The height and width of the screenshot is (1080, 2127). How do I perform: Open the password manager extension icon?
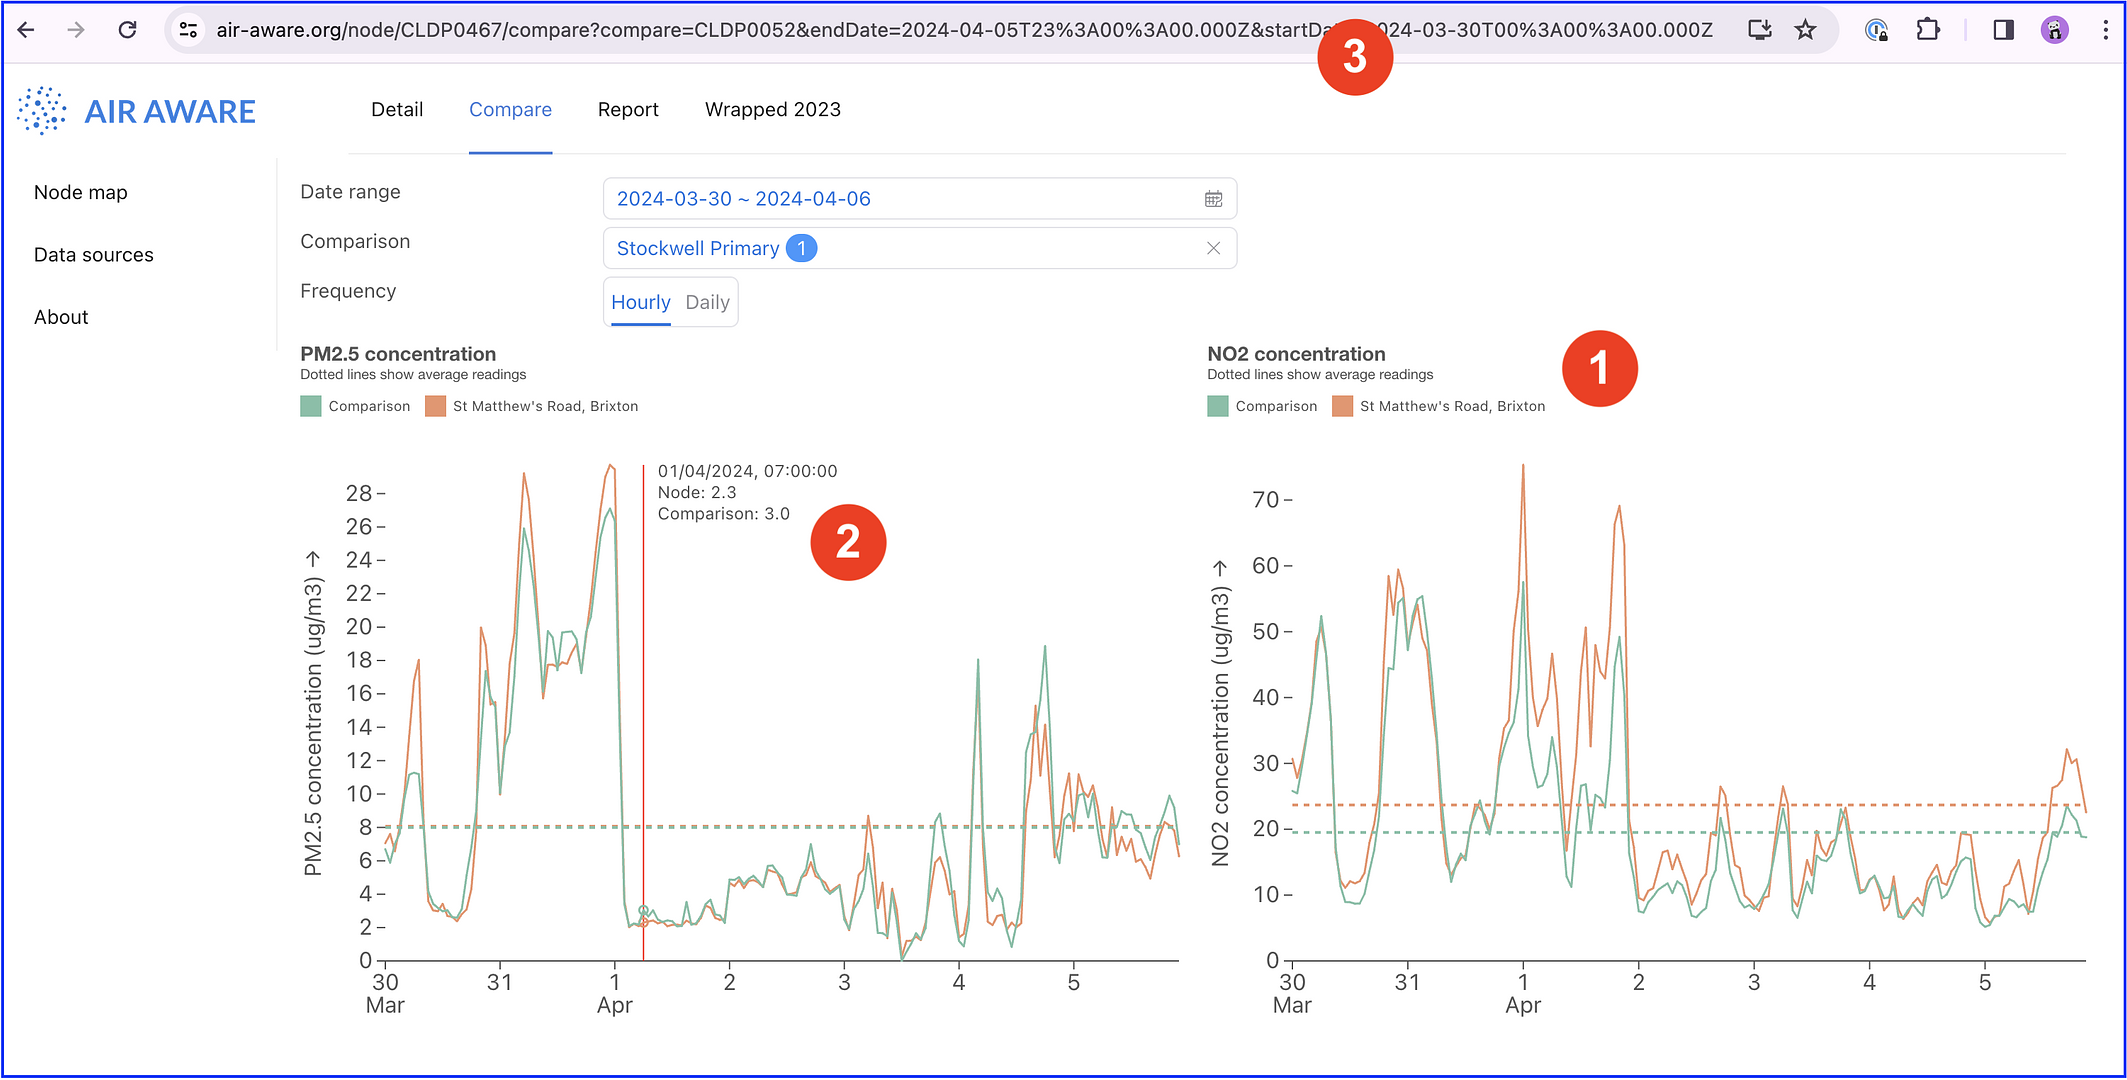point(1876,30)
